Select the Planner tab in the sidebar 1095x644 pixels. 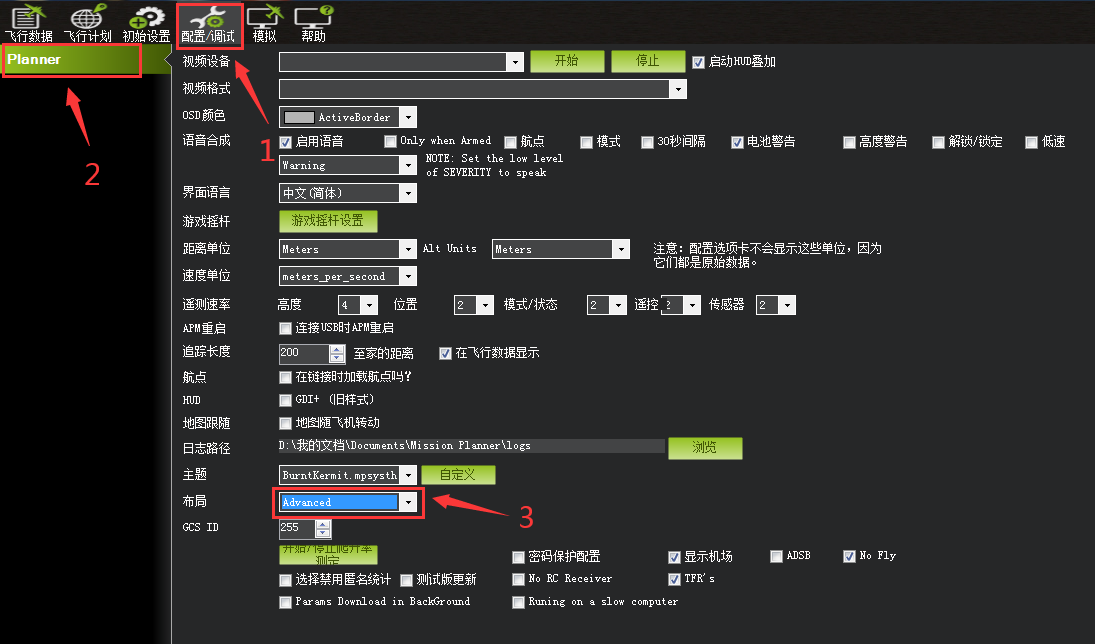(70, 60)
